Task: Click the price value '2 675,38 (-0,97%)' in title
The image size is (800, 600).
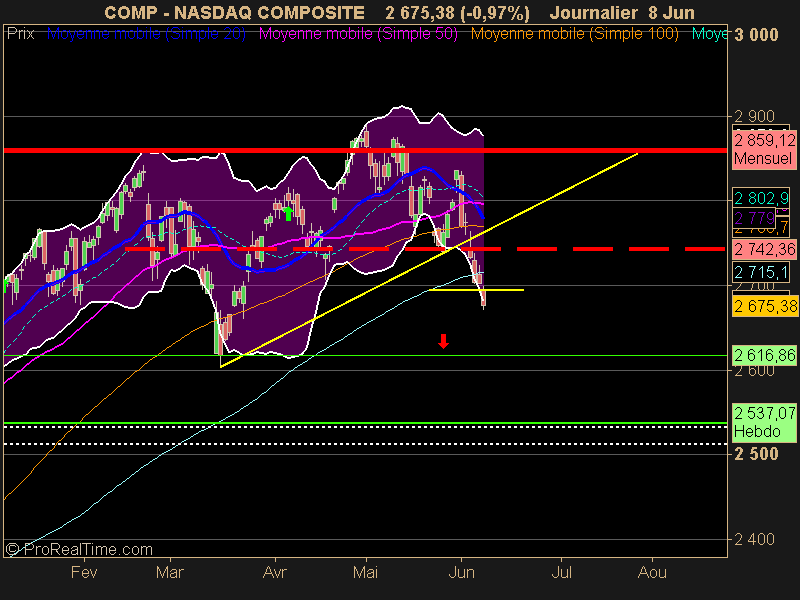Action: (457, 12)
